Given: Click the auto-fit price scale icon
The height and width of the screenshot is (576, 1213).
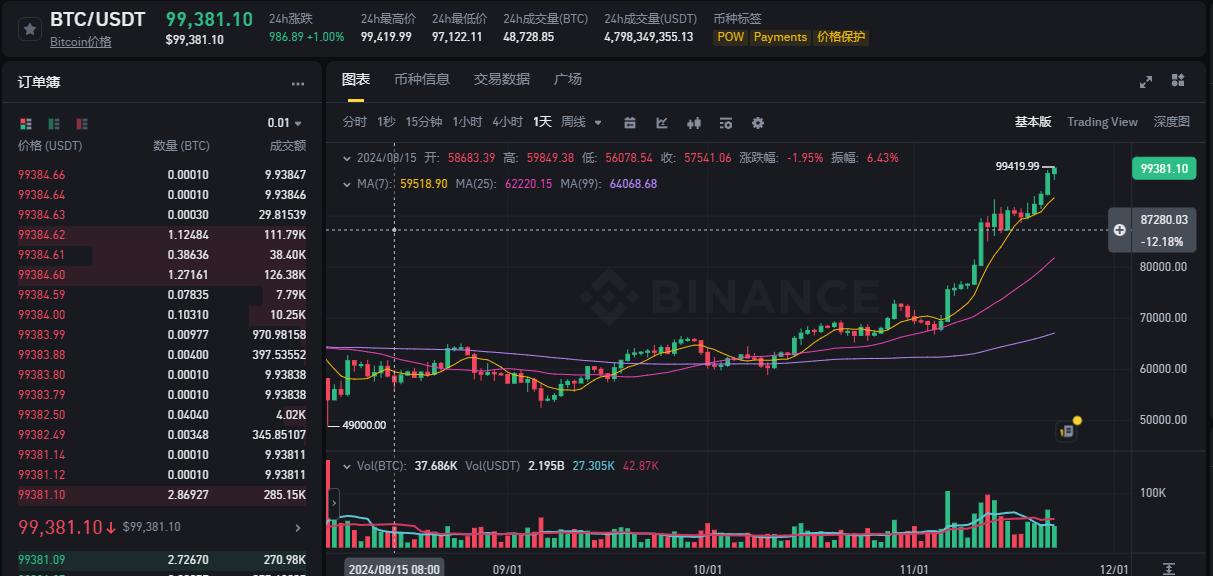Looking at the screenshot, I should pyautogui.click(x=1169, y=568).
